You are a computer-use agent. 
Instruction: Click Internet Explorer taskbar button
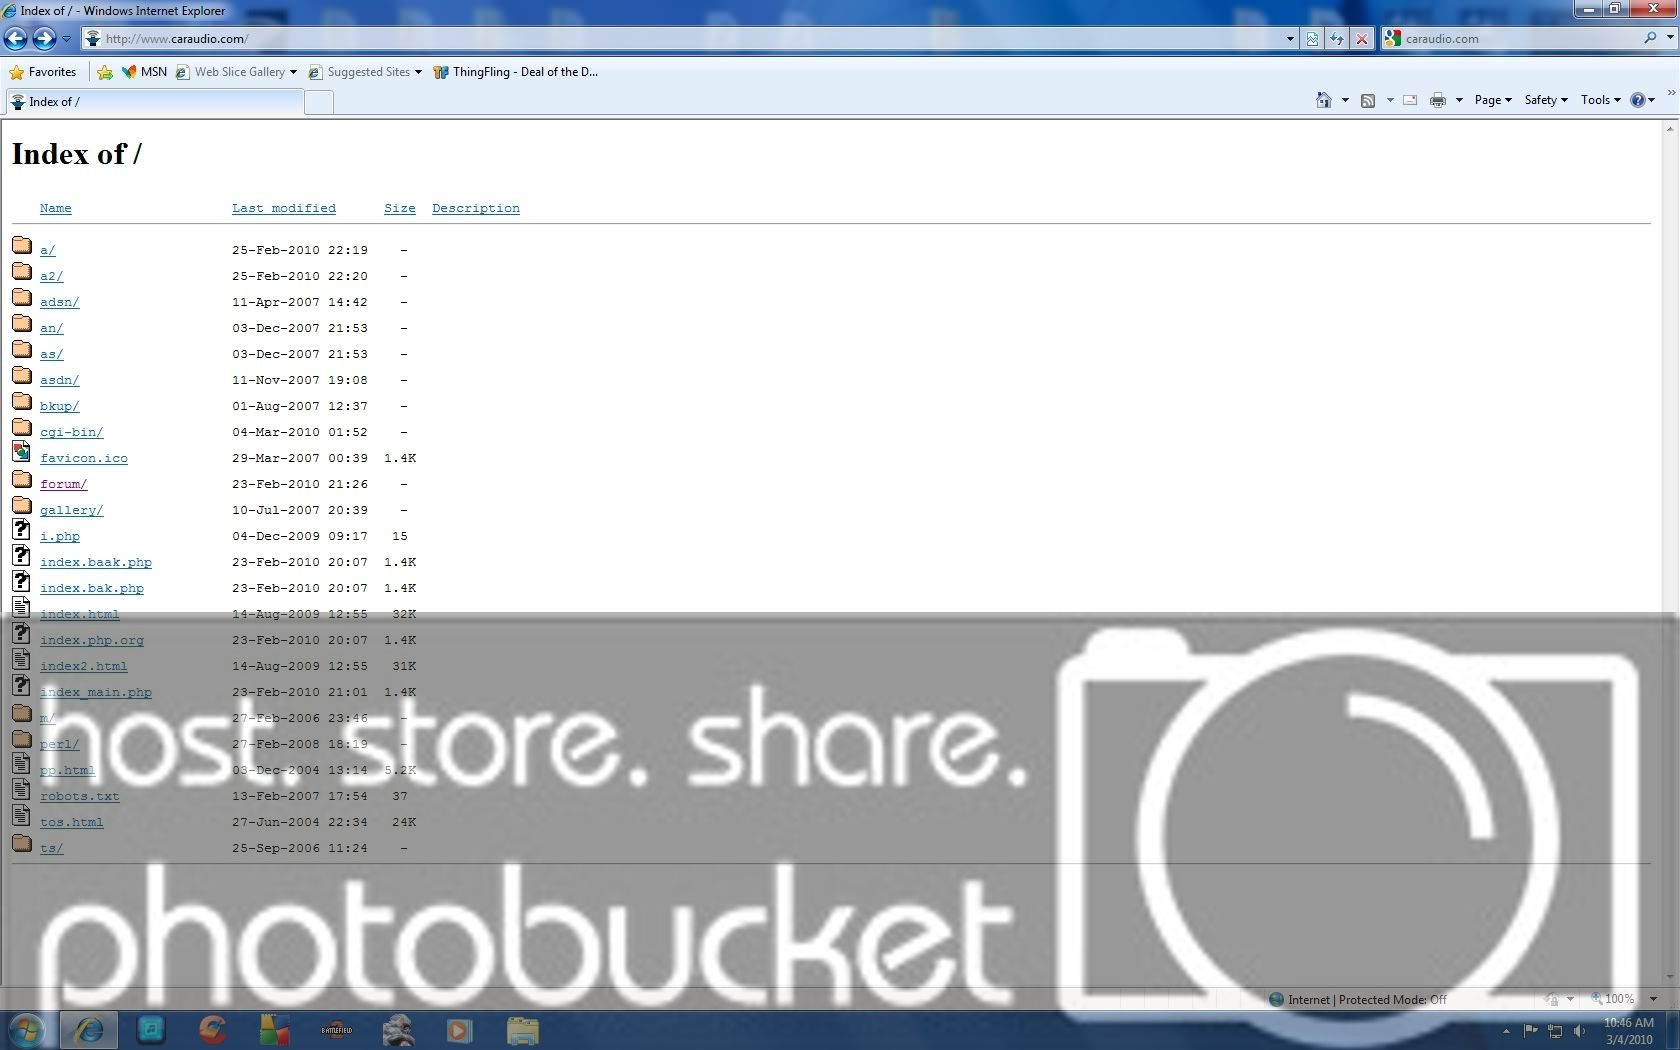pos(90,1030)
